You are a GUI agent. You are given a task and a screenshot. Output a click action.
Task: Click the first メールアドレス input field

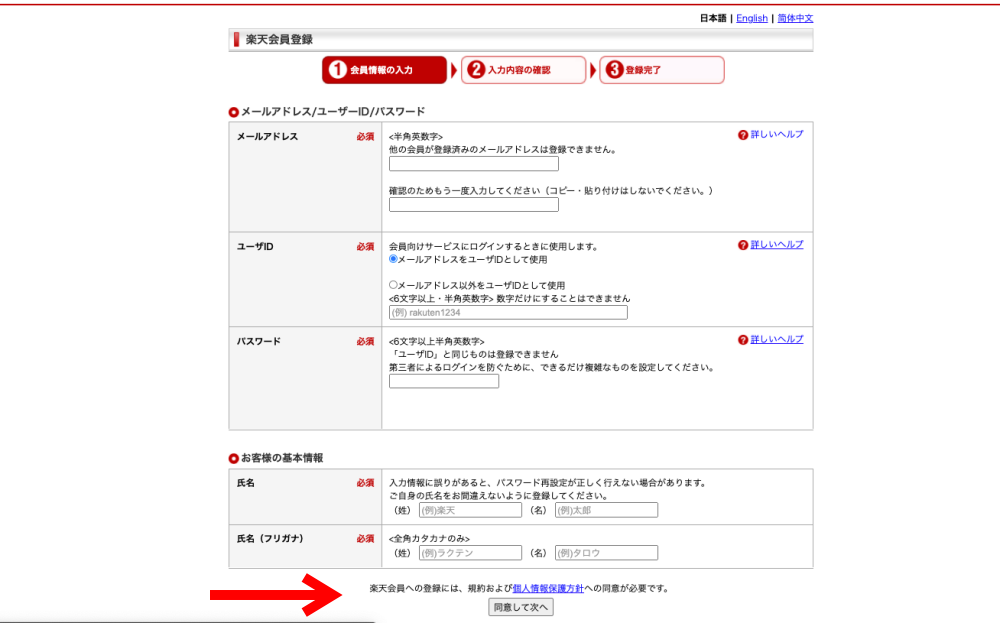(474, 164)
